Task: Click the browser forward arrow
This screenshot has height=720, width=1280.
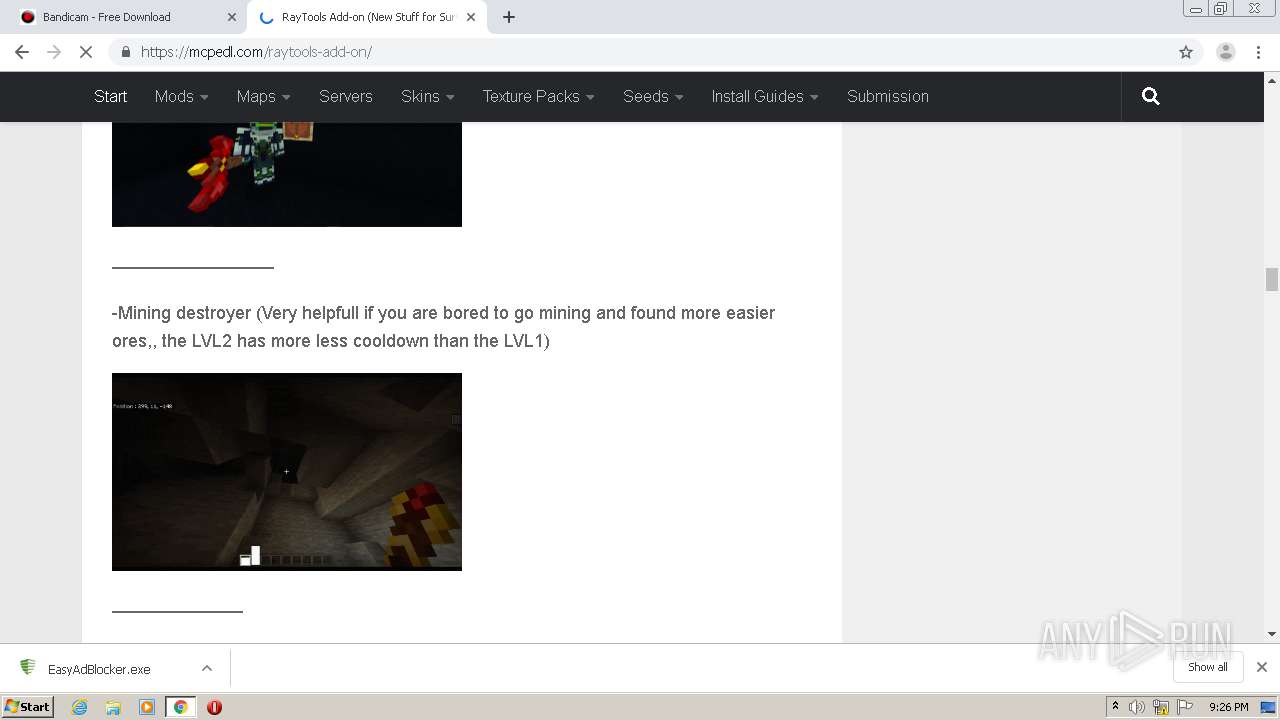Action: [x=54, y=52]
